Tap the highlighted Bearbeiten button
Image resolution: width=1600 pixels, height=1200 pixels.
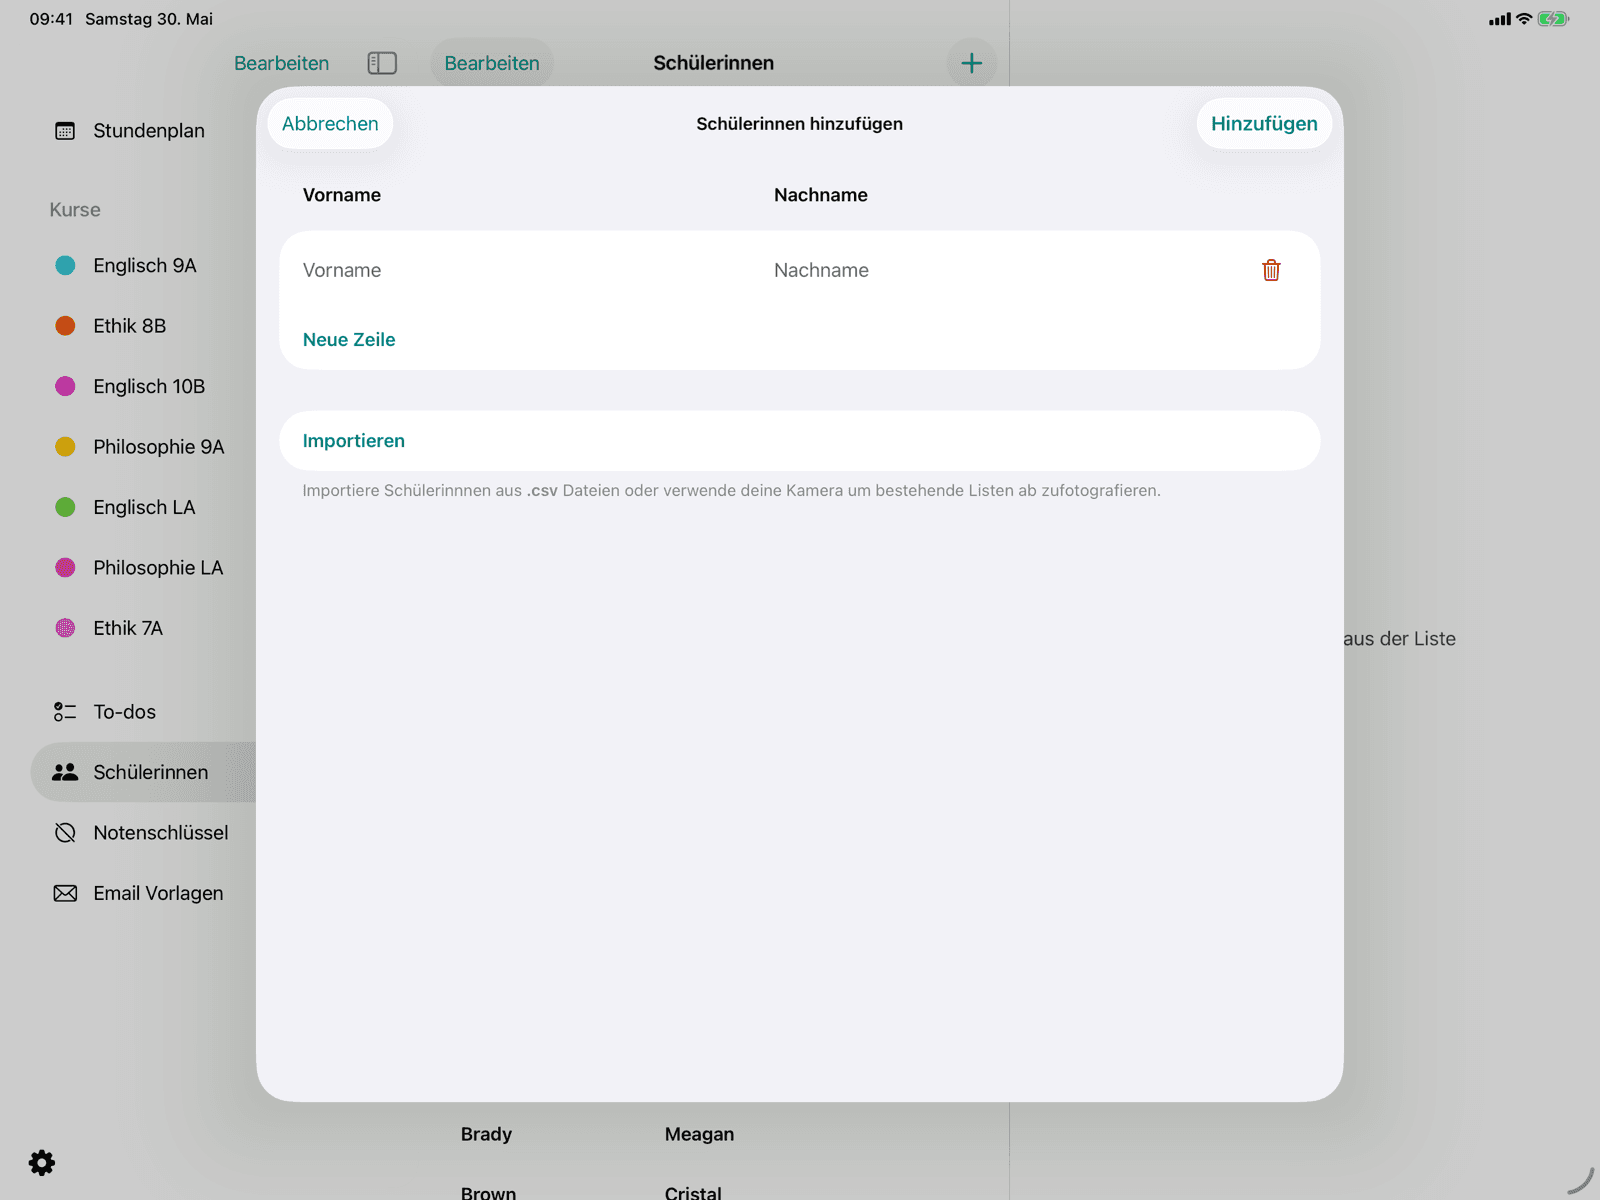coord(492,63)
